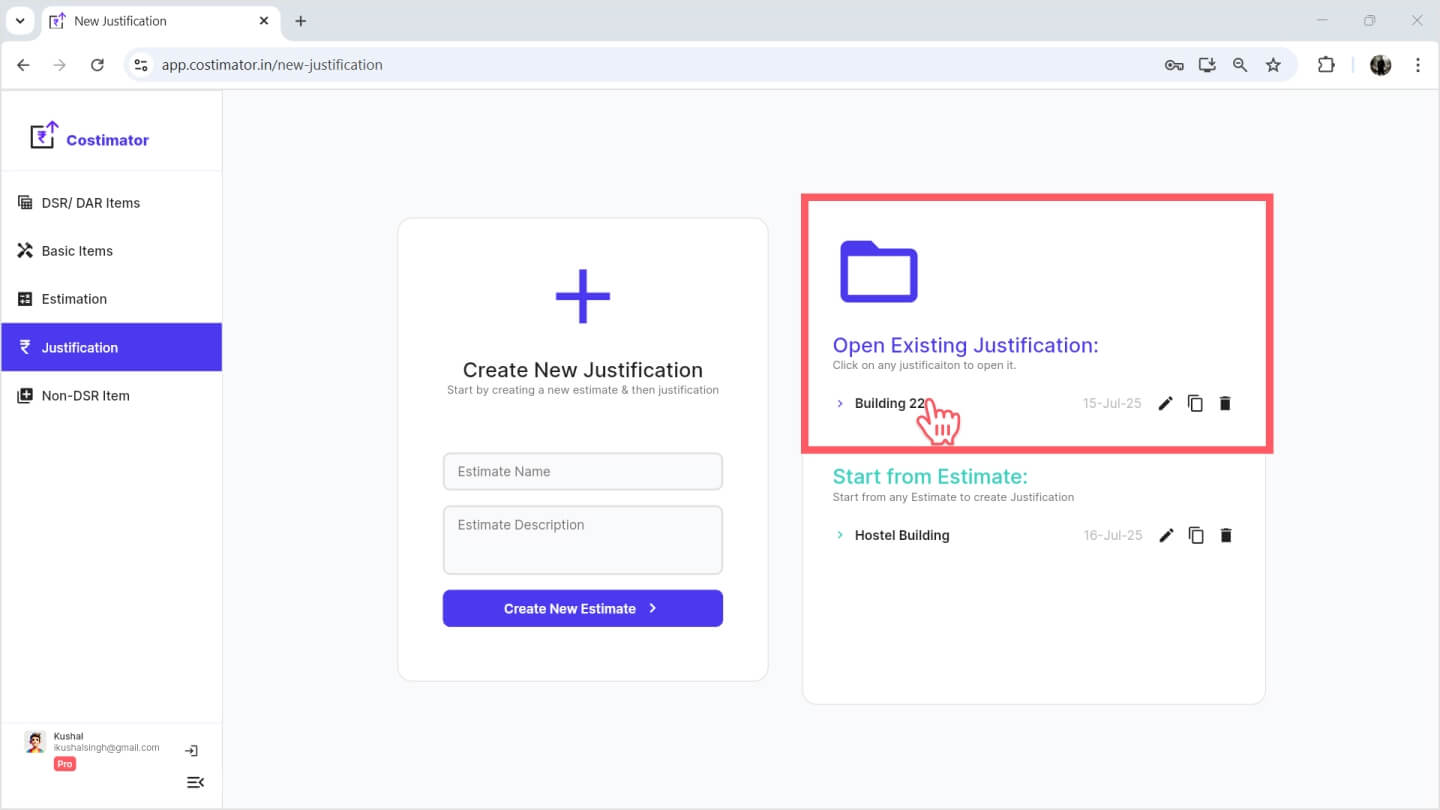
Task: Click the install app icon in address bar
Action: 1207,65
